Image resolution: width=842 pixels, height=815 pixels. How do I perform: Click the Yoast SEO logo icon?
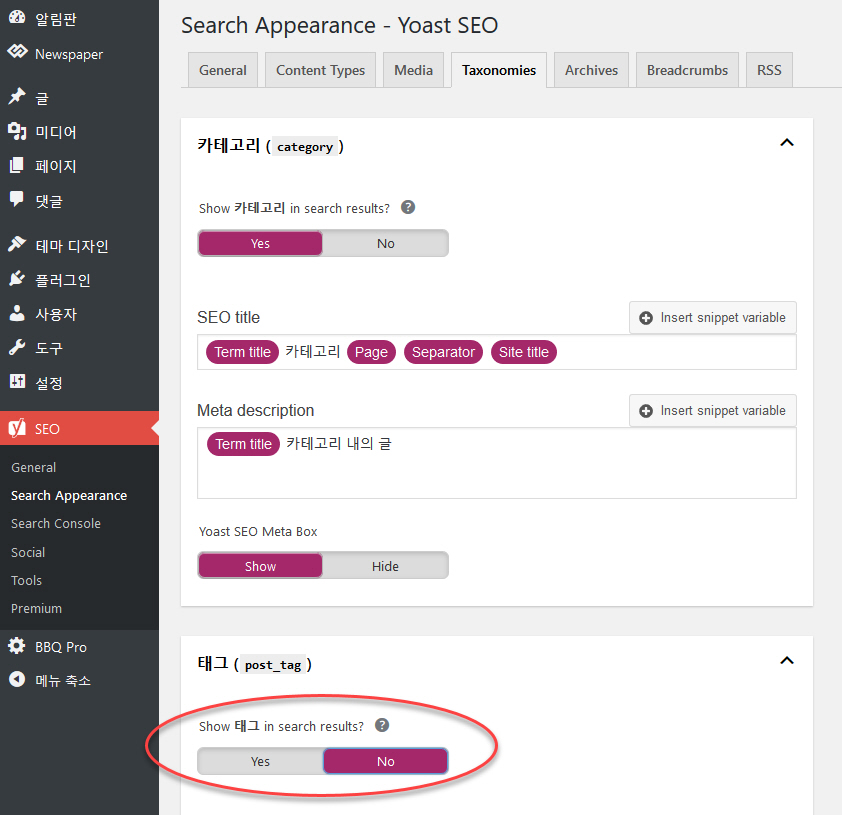[17, 428]
